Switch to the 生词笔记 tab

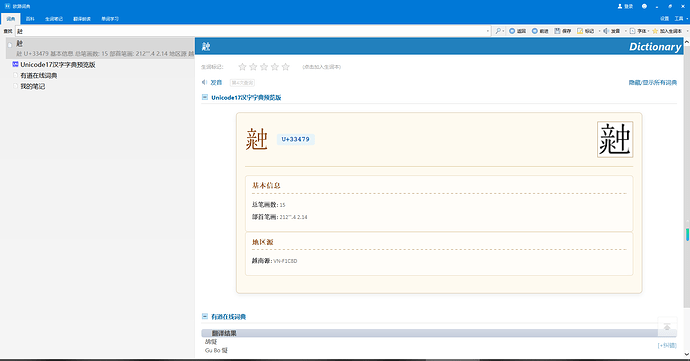(x=54, y=18)
